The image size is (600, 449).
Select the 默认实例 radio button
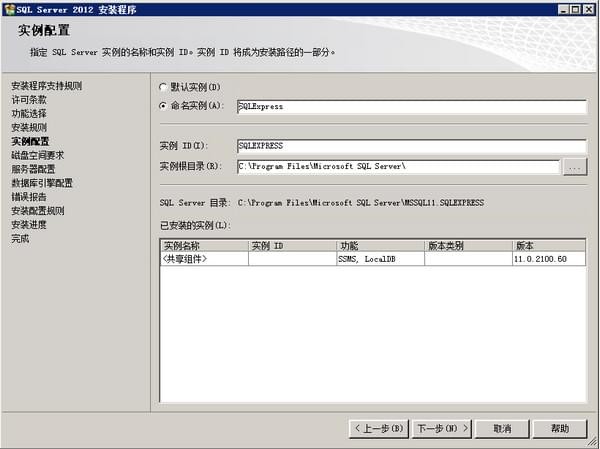coord(163,87)
